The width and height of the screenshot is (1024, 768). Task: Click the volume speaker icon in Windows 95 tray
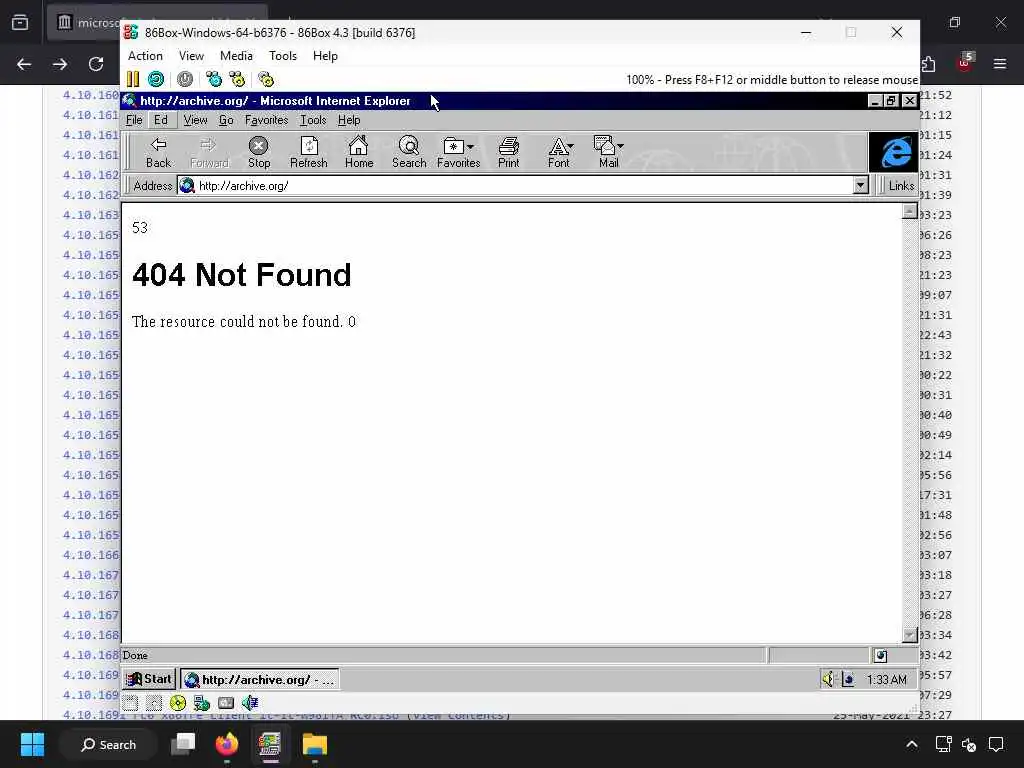point(828,679)
